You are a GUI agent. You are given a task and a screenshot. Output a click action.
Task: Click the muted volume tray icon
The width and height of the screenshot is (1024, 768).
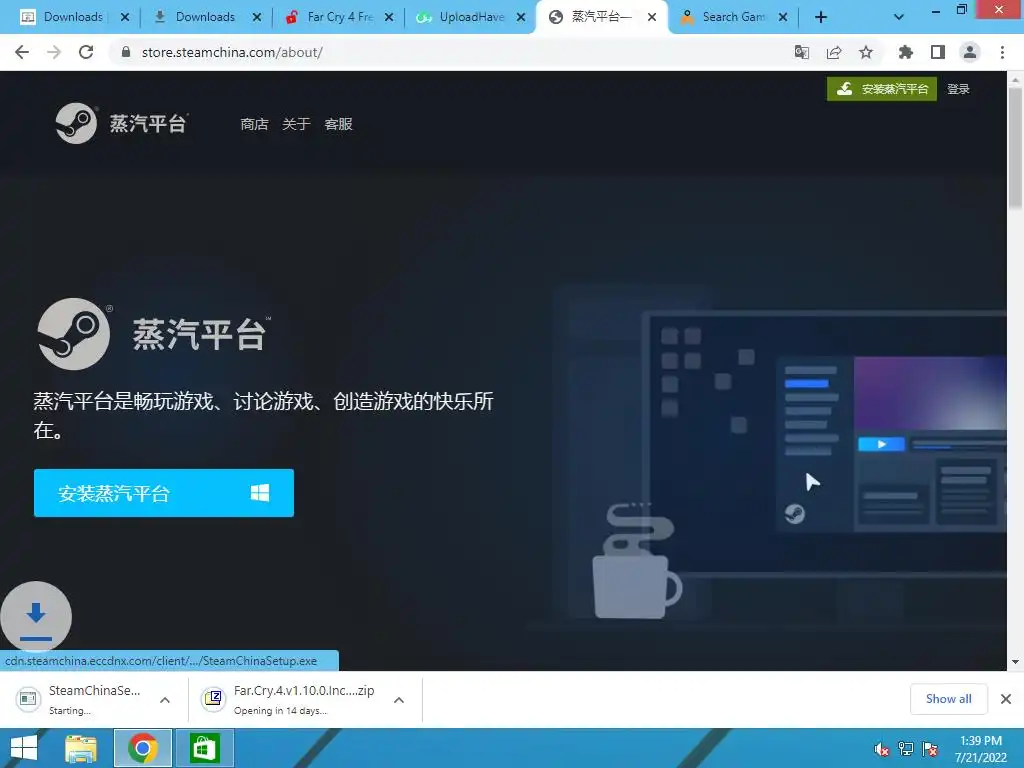click(x=882, y=749)
